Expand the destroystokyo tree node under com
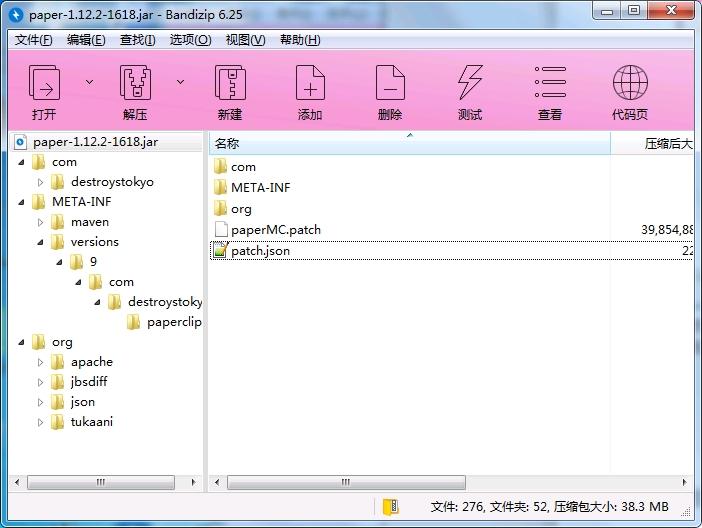702x528 pixels. point(40,182)
